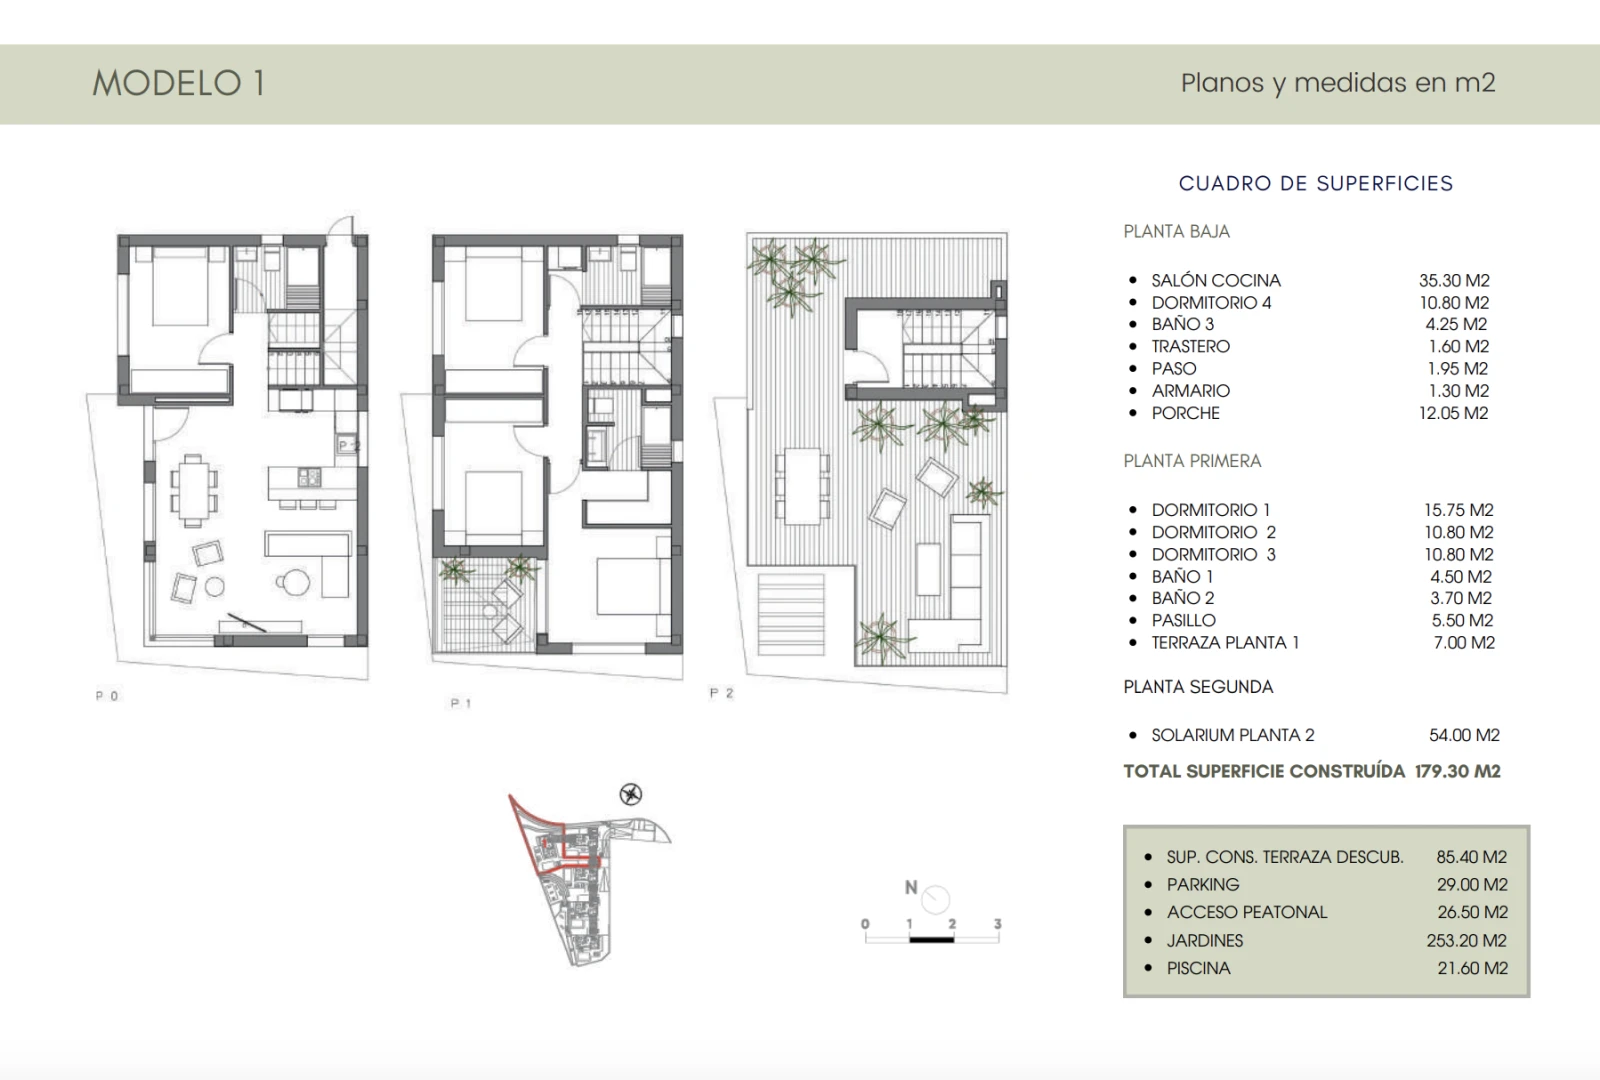Click the dining table on the solarium plan

[805, 486]
